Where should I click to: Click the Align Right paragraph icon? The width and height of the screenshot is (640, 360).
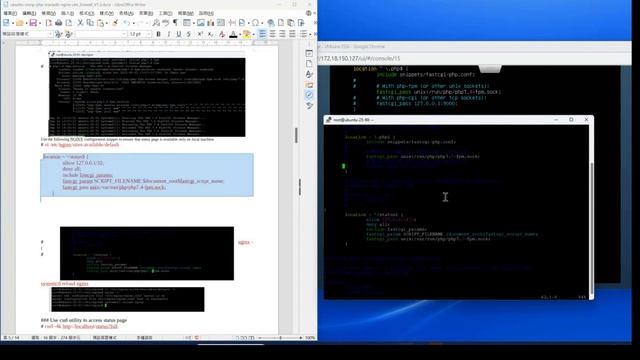[282, 34]
